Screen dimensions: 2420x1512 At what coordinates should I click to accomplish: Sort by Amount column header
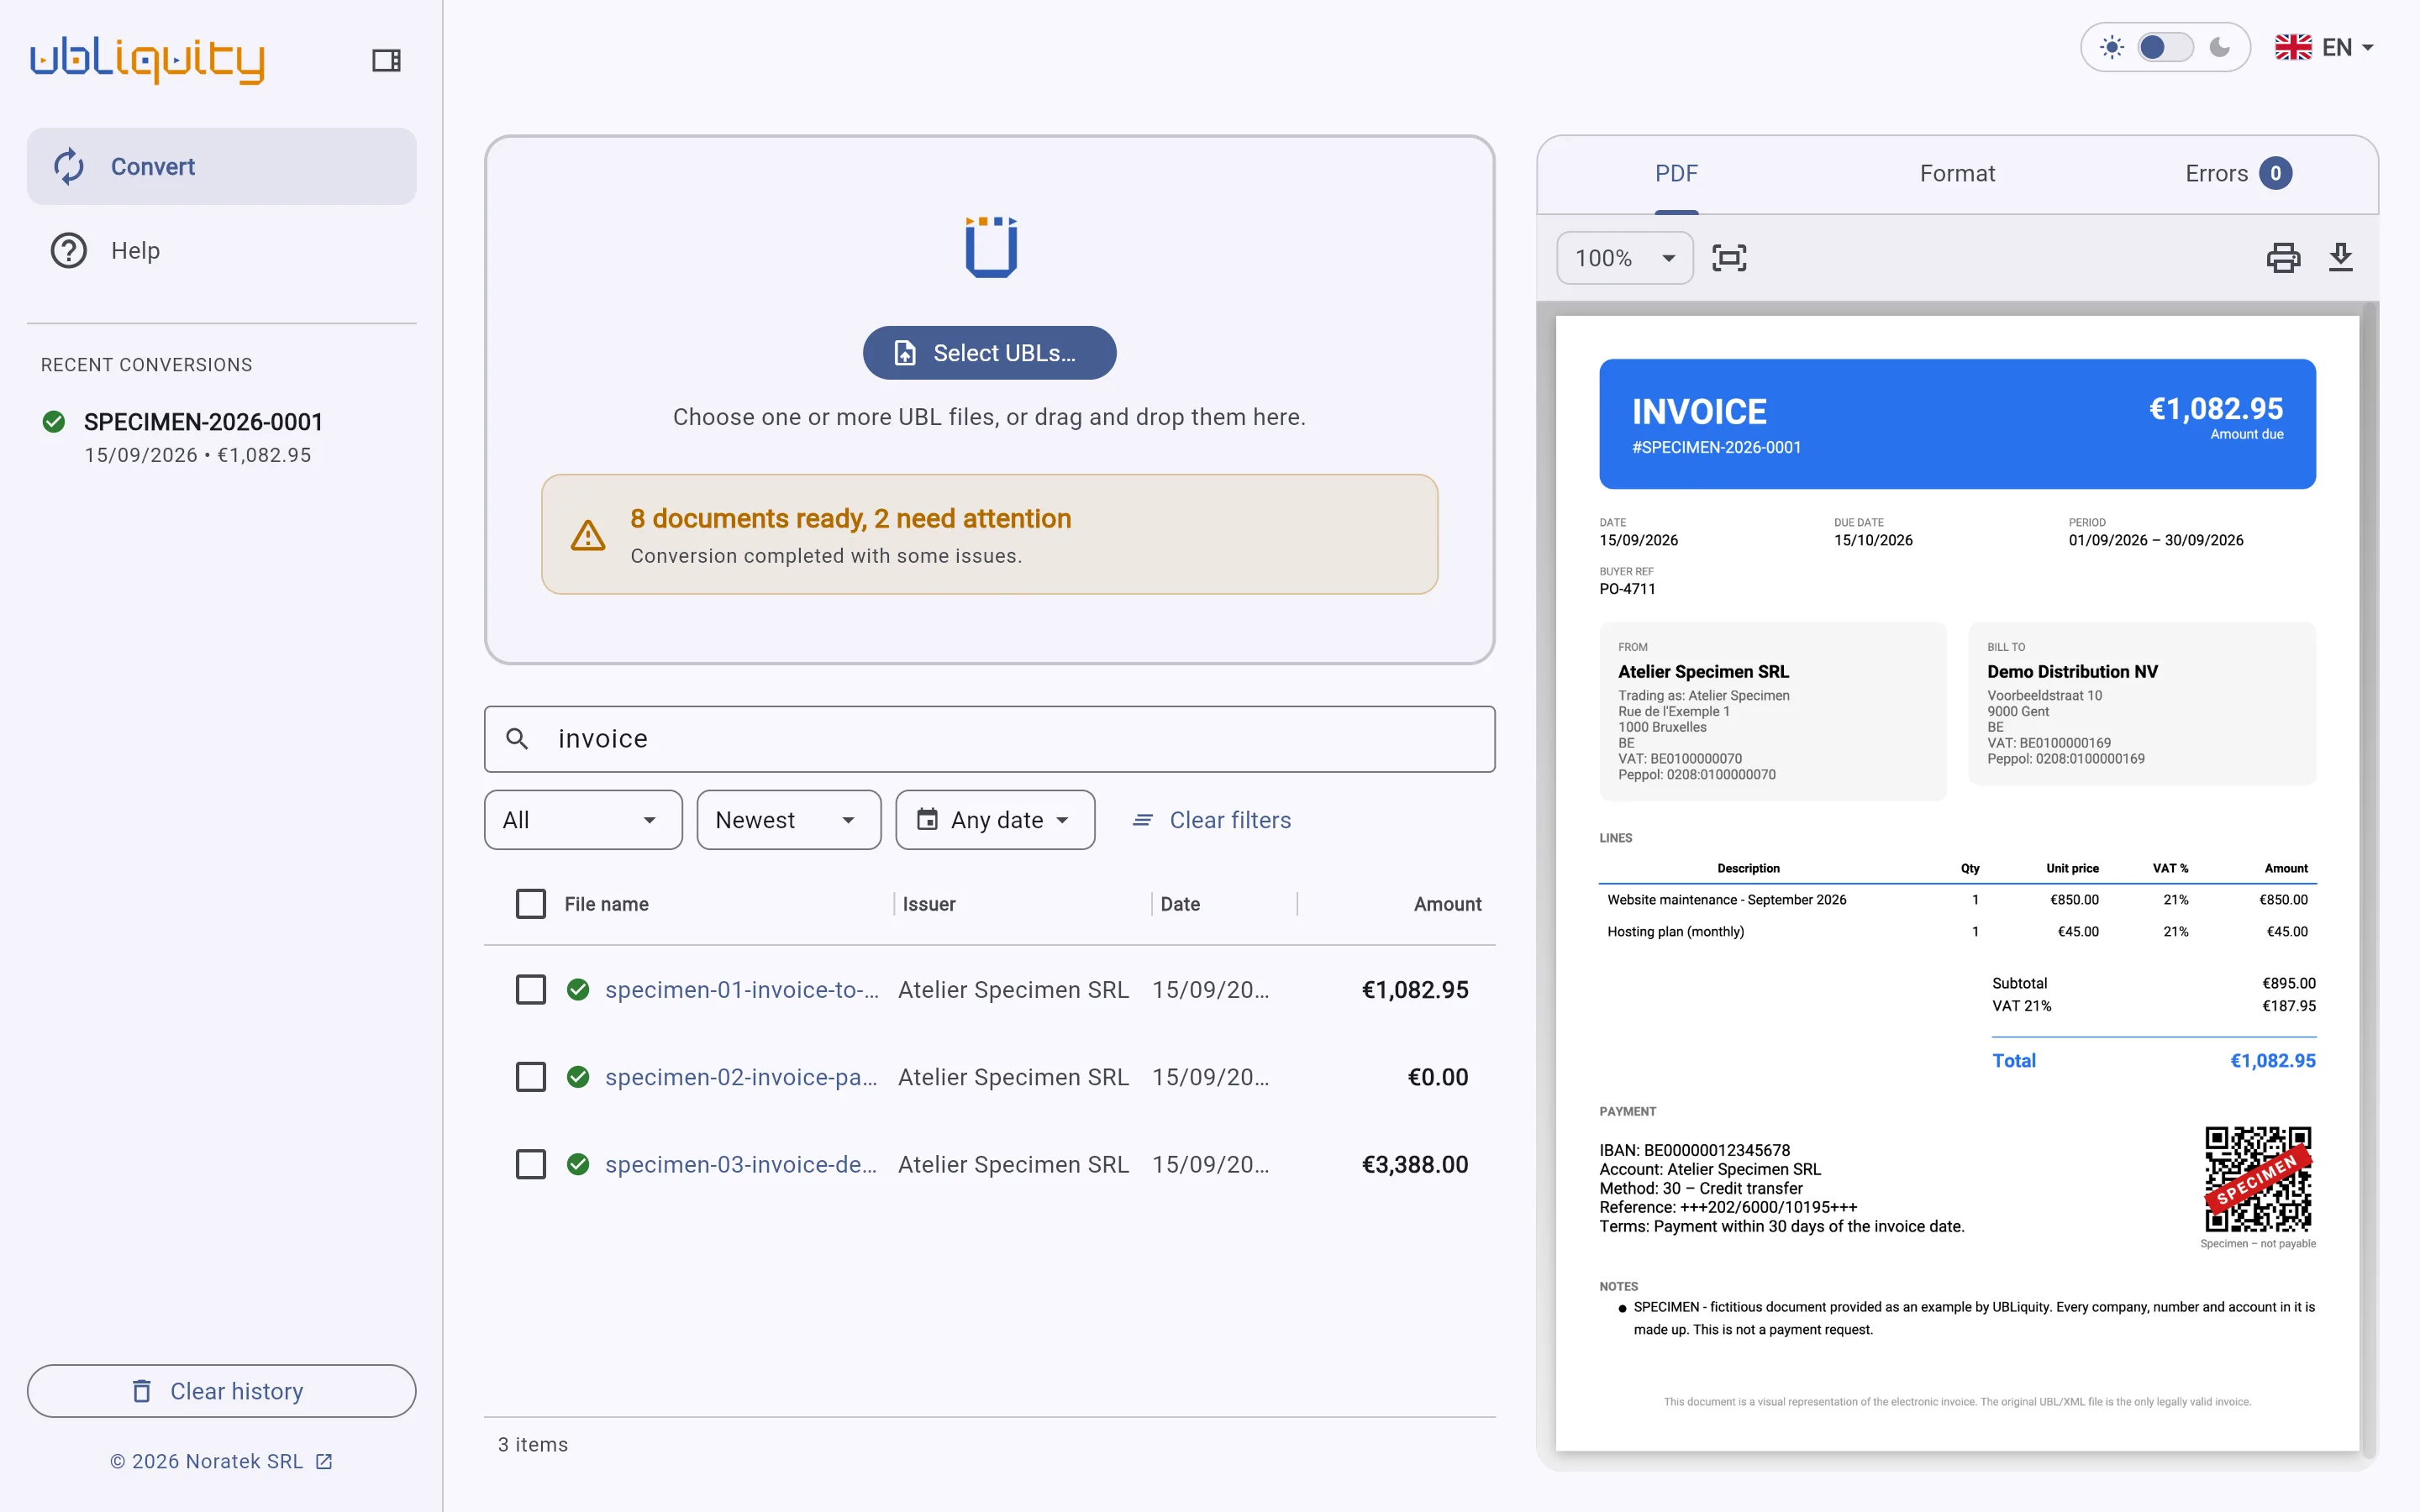(1447, 904)
